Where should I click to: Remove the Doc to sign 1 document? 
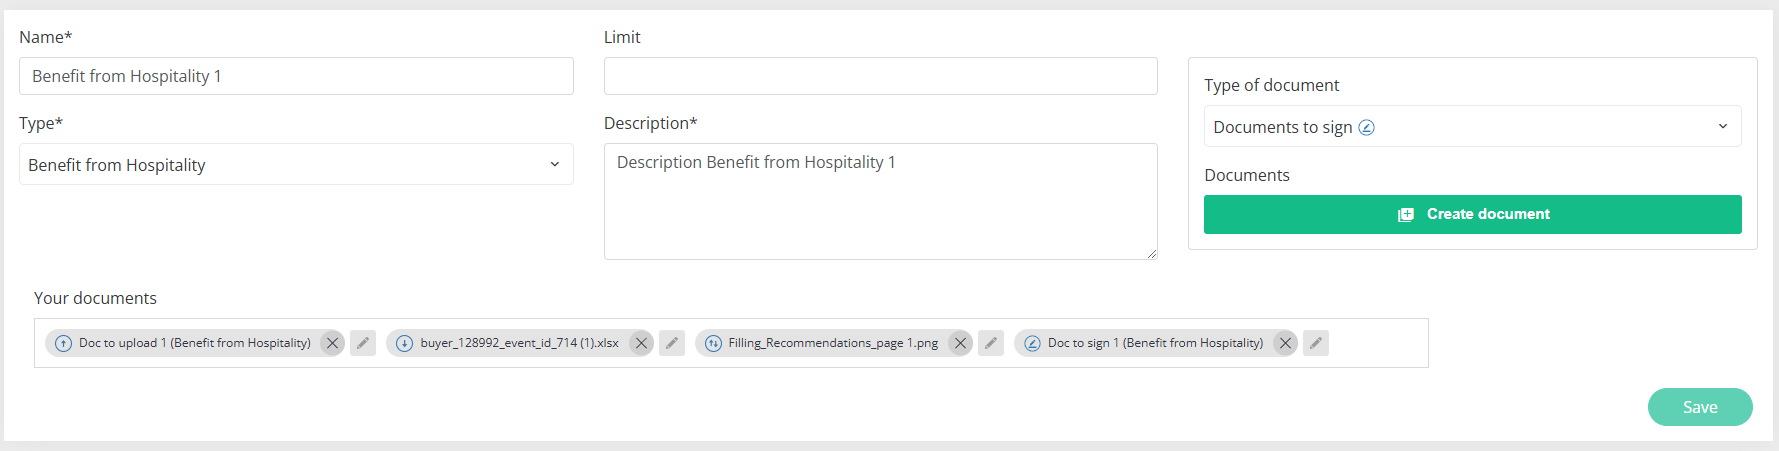(x=1285, y=343)
